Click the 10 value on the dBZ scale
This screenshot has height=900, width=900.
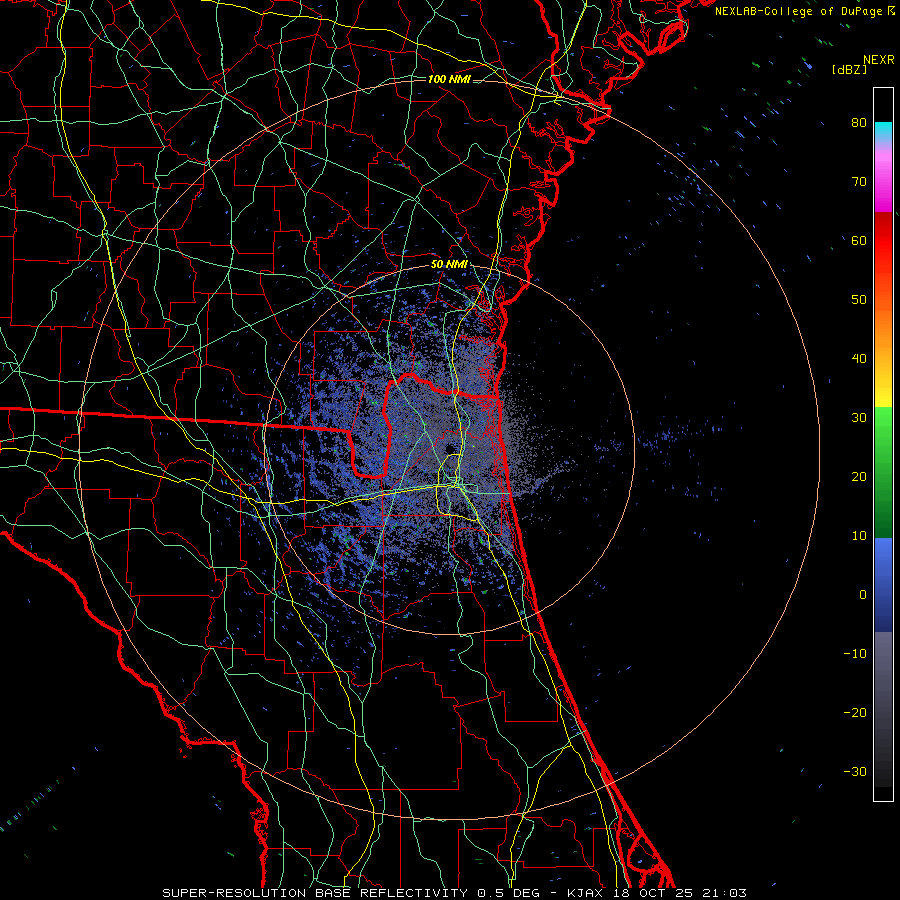[859, 536]
